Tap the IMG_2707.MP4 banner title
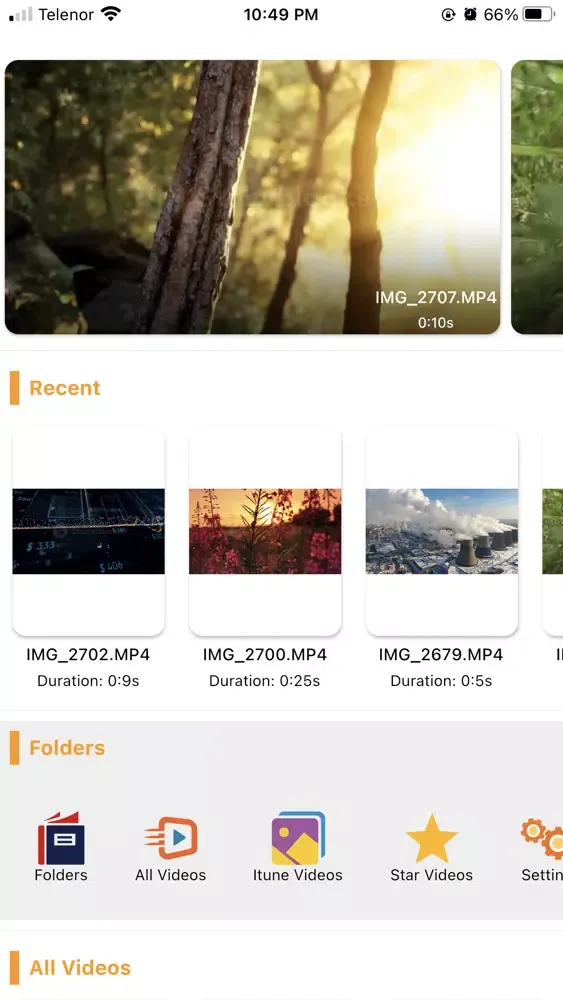This screenshot has height=1000, width=563. pyautogui.click(x=435, y=297)
